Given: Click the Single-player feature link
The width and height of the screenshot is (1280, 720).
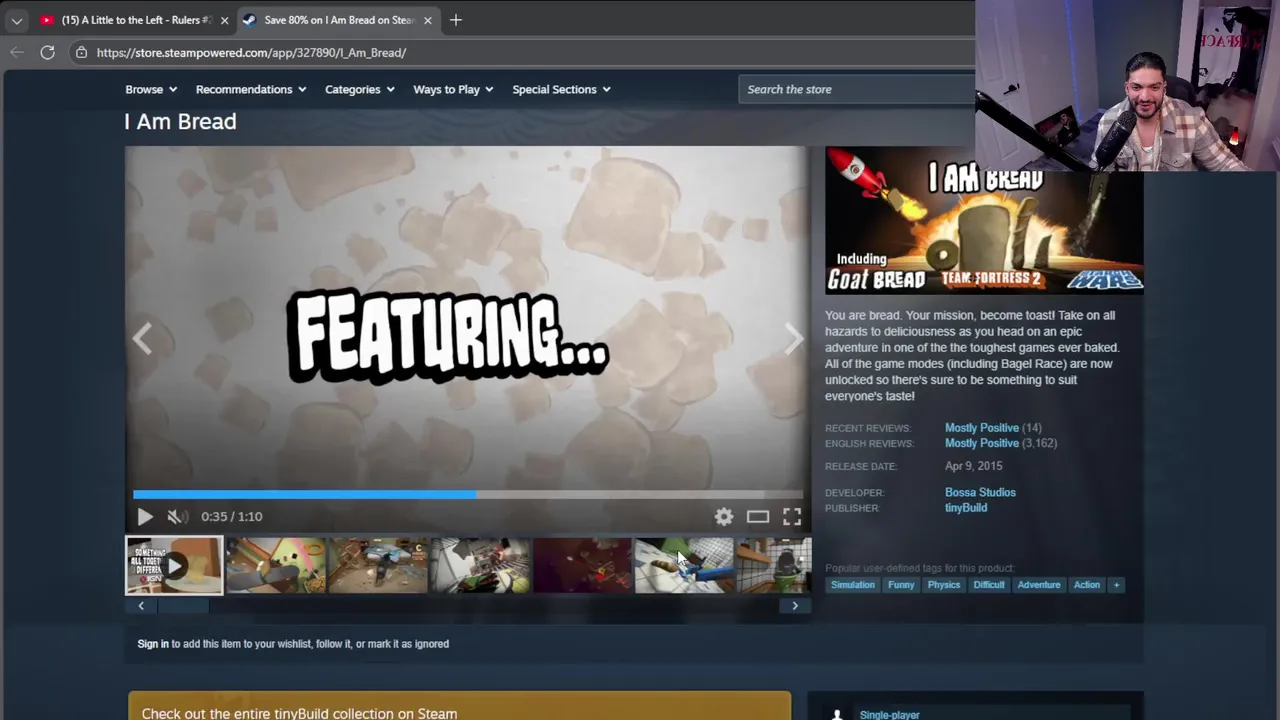Looking at the screenshot, I should click(x=890, y=714).
